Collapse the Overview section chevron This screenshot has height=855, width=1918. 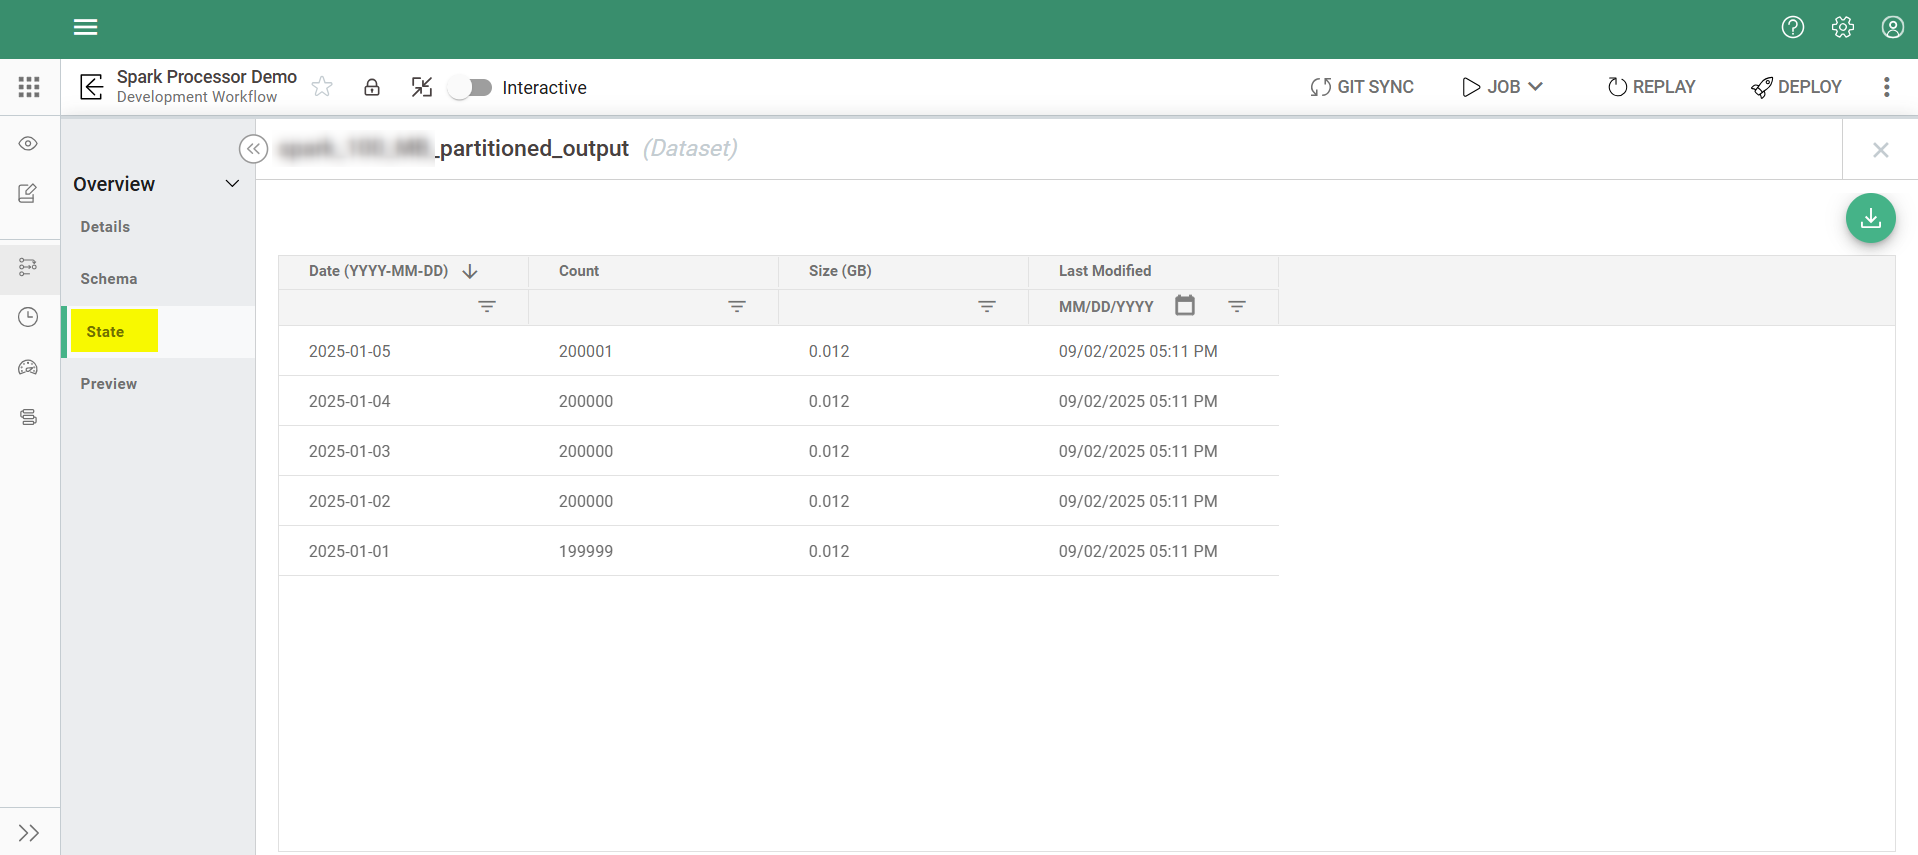[232, 184]
